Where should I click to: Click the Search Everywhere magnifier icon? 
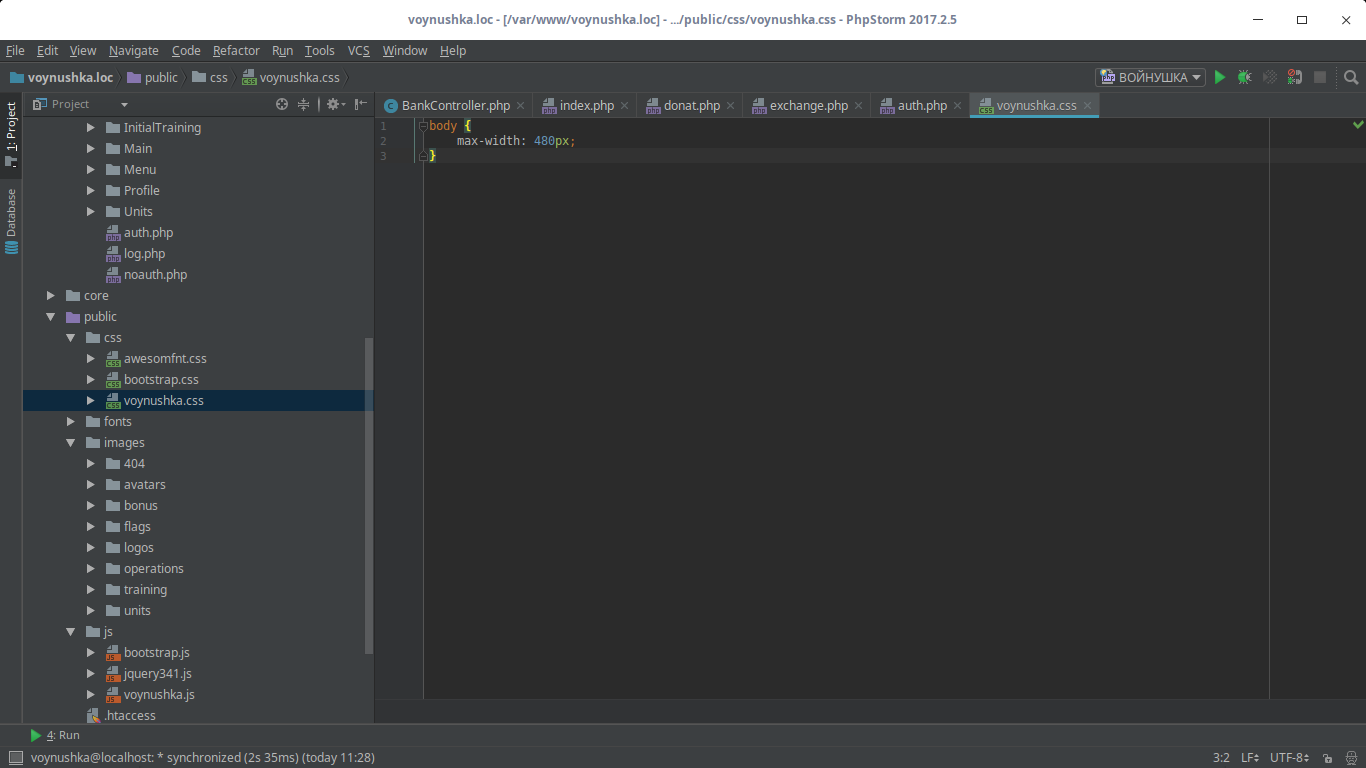click(x=1351, y=77)
